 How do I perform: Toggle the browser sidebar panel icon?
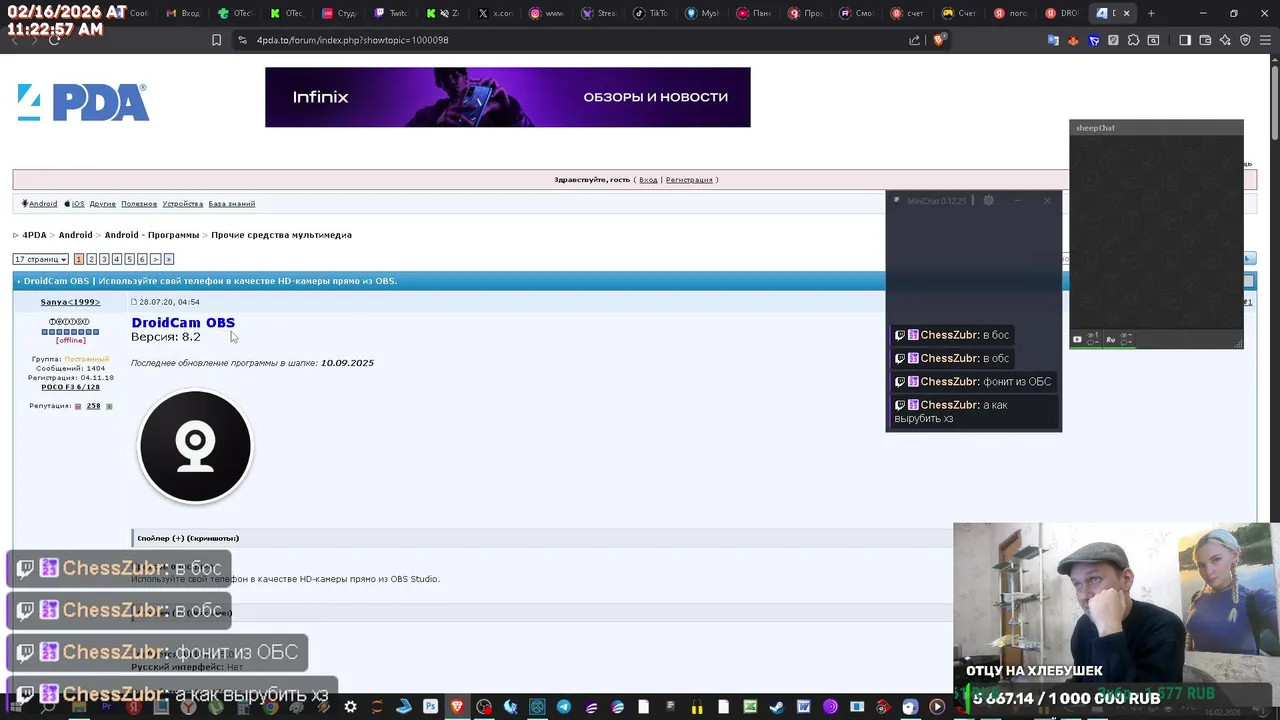coord(1185,40)
